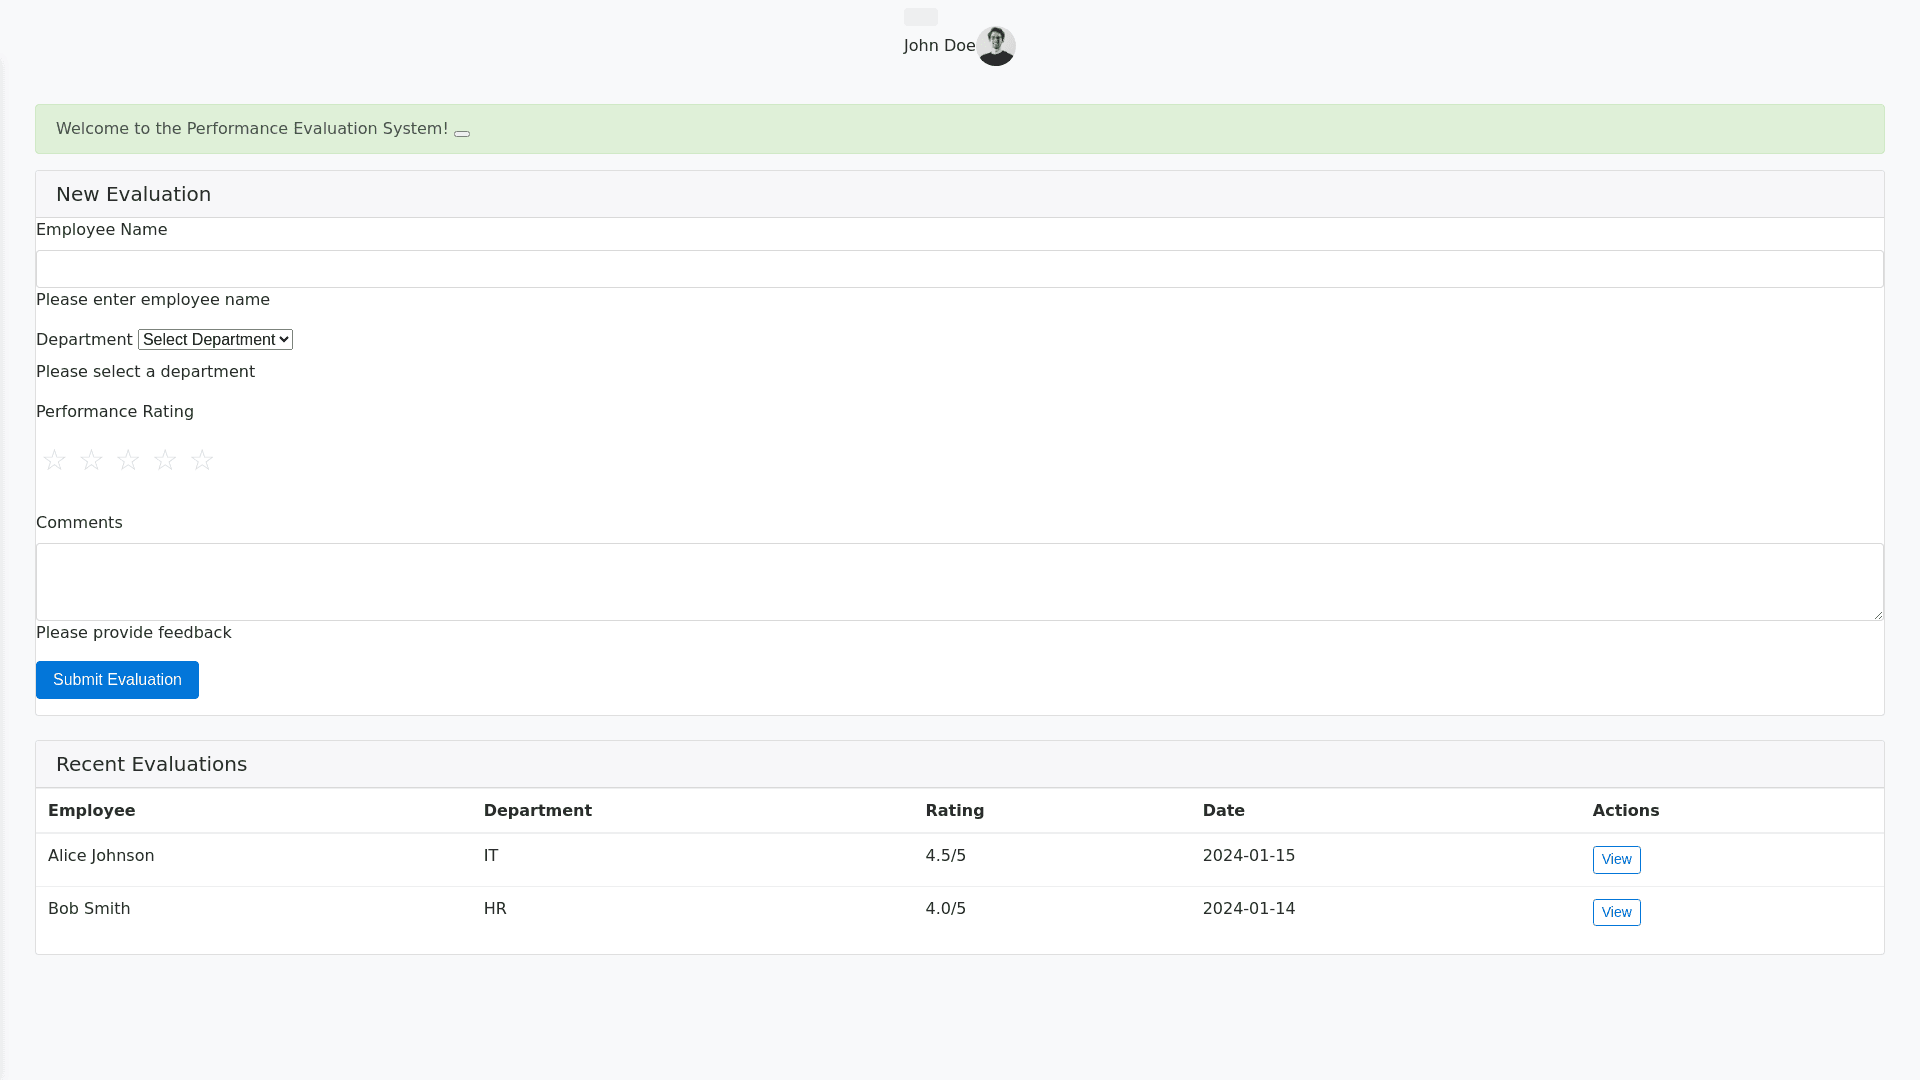
Task: Click the Date column header
Action: (1223, 811)
